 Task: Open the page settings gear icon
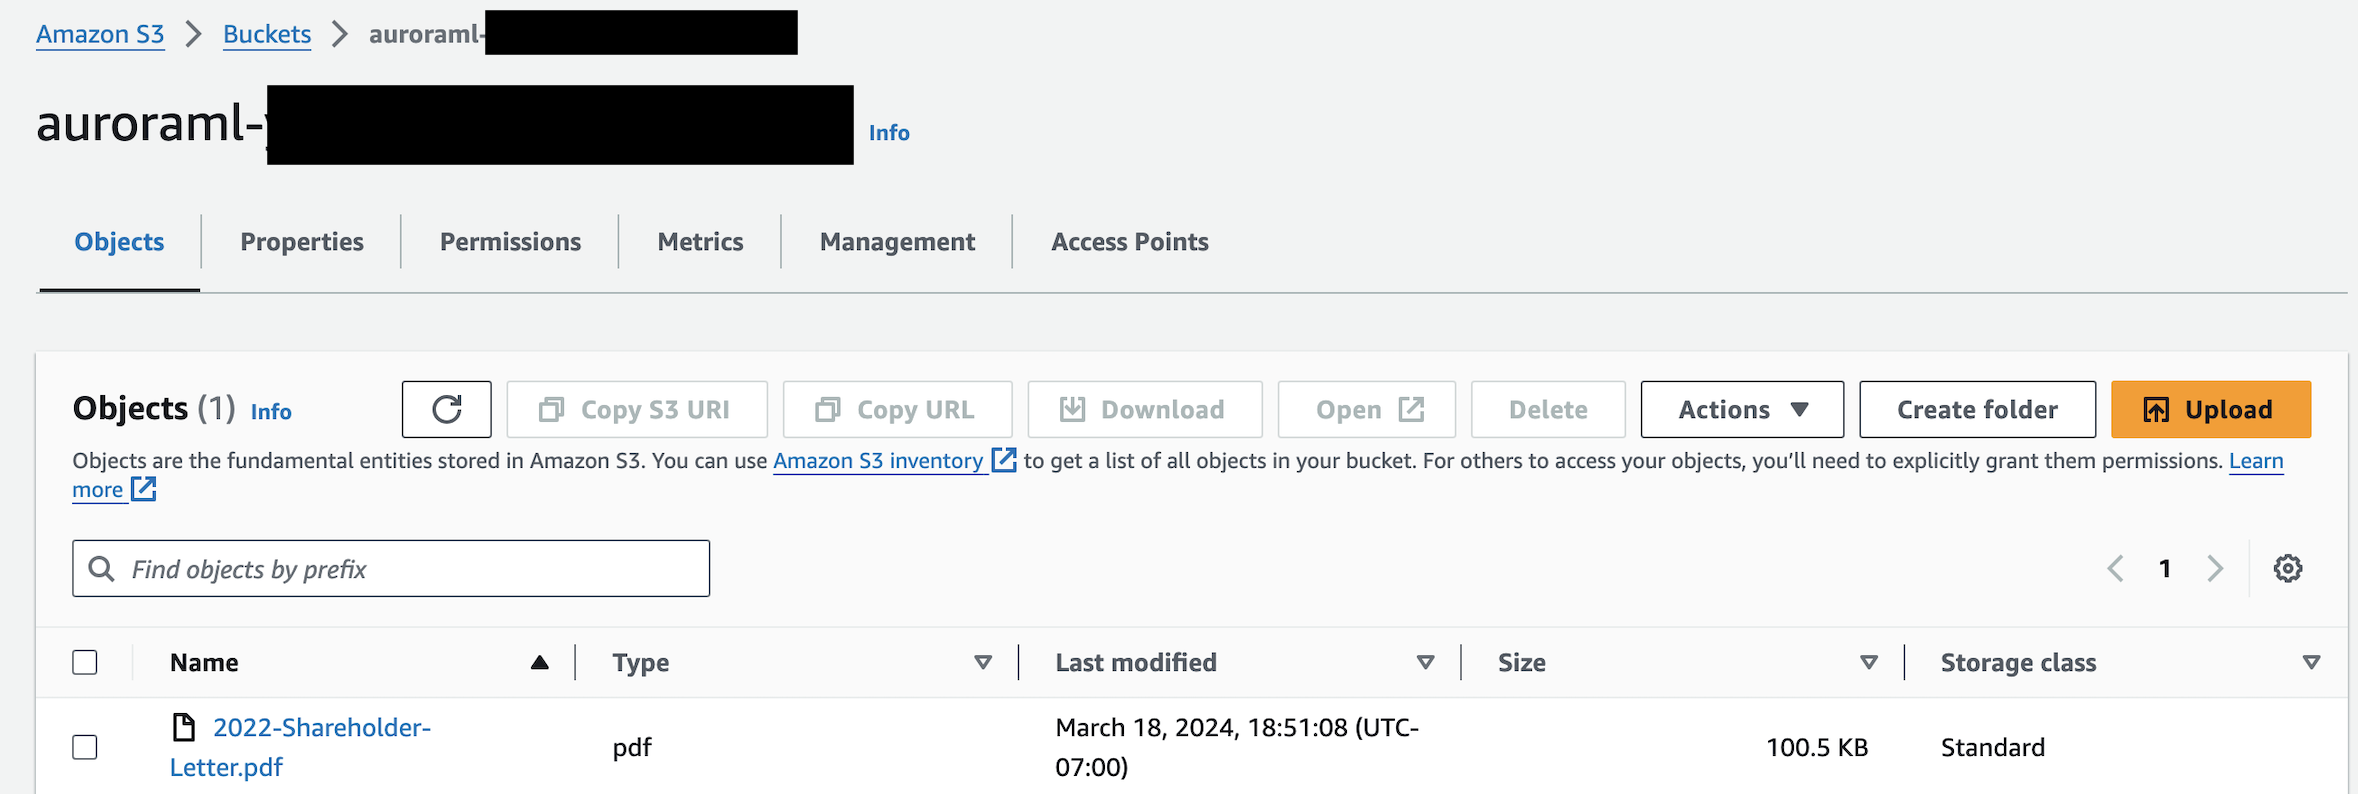2287,568
